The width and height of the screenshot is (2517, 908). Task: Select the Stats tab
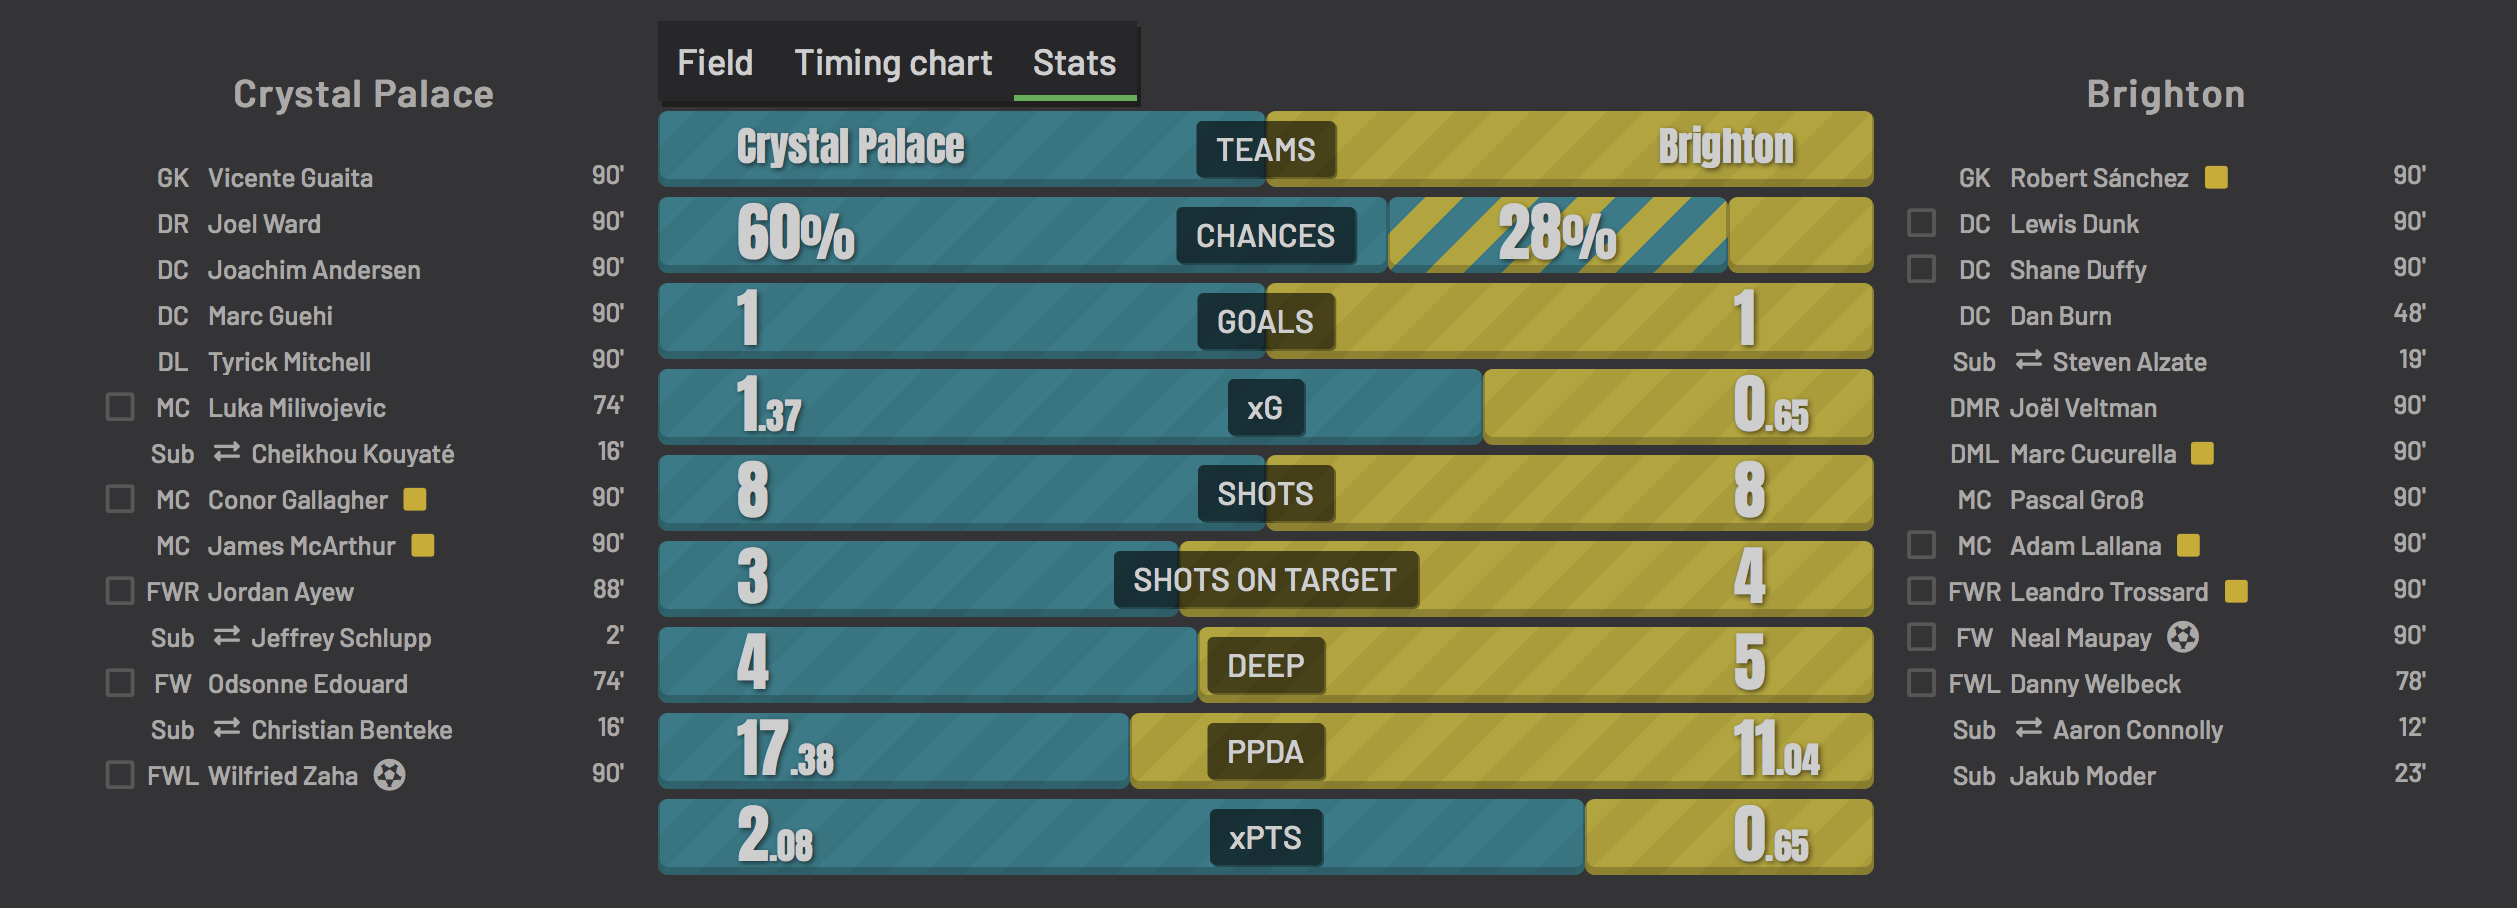(x=1074, y=63)
